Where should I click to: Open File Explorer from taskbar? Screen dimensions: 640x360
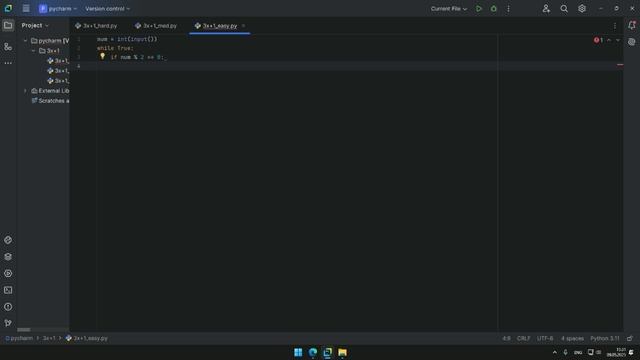(342, 352)
